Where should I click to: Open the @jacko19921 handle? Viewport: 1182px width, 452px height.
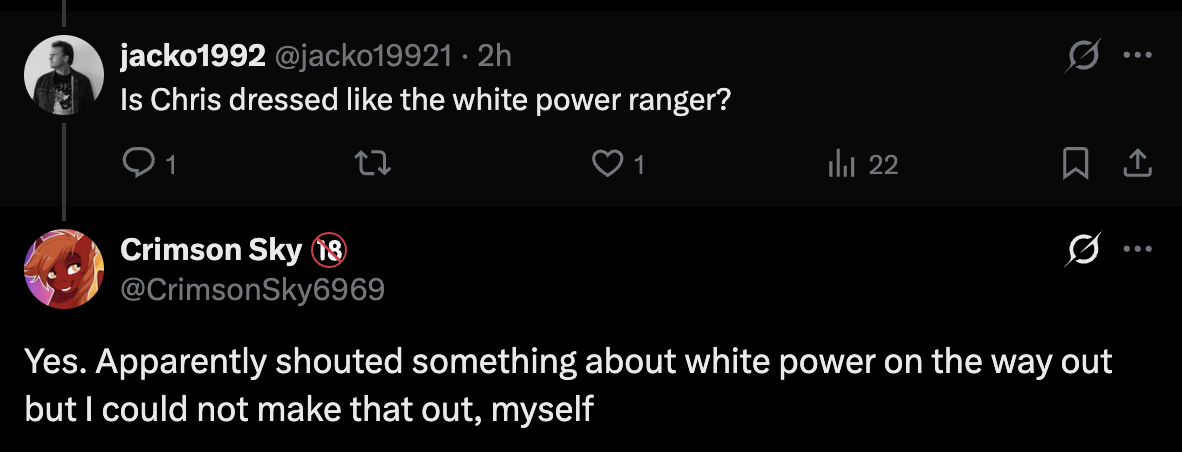[361, 57]
